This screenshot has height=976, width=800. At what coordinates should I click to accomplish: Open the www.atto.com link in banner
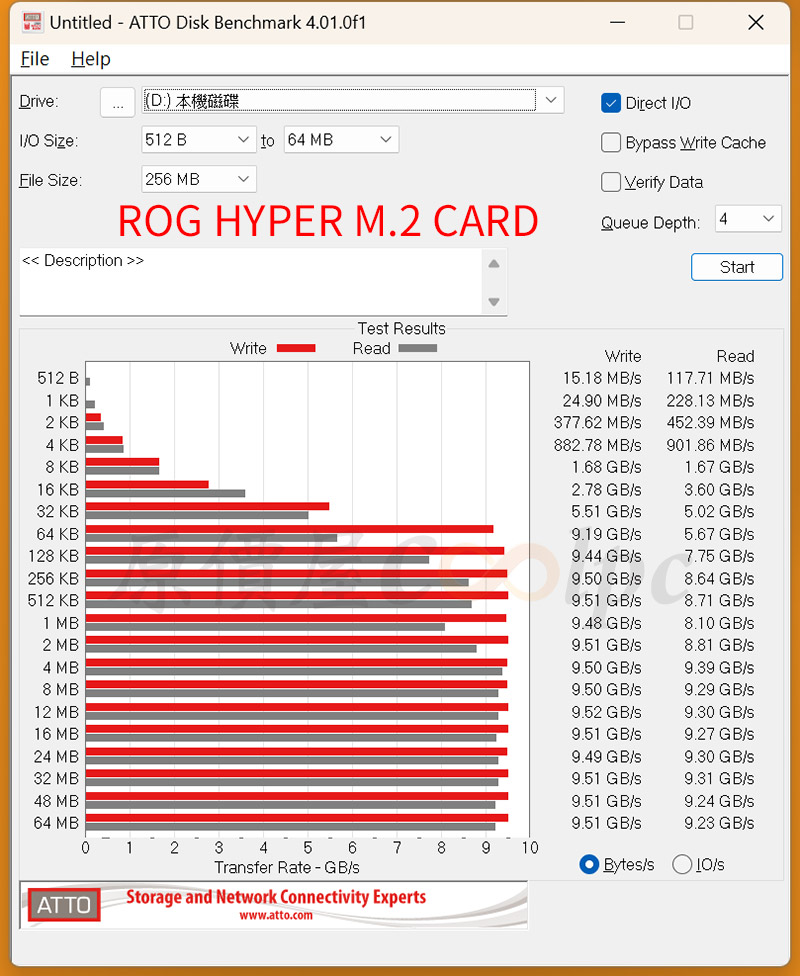point(276,916)
